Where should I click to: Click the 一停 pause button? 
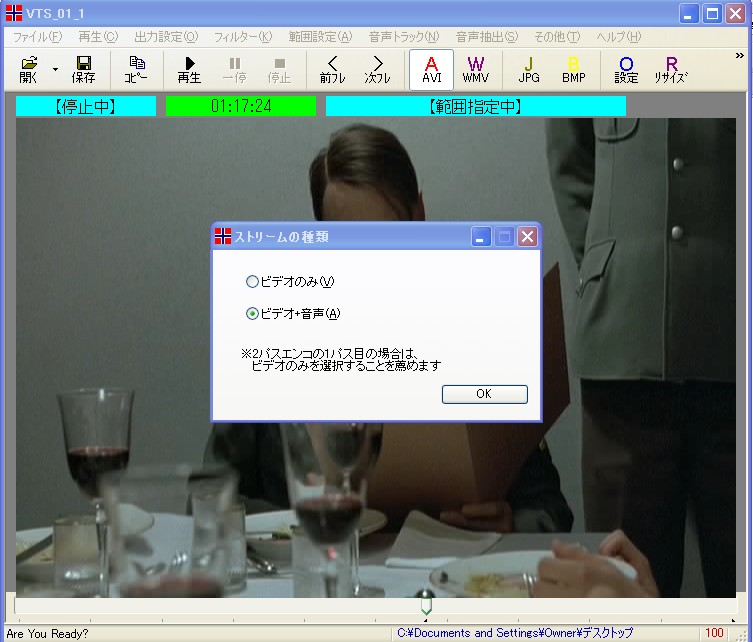tap(234, 70)
